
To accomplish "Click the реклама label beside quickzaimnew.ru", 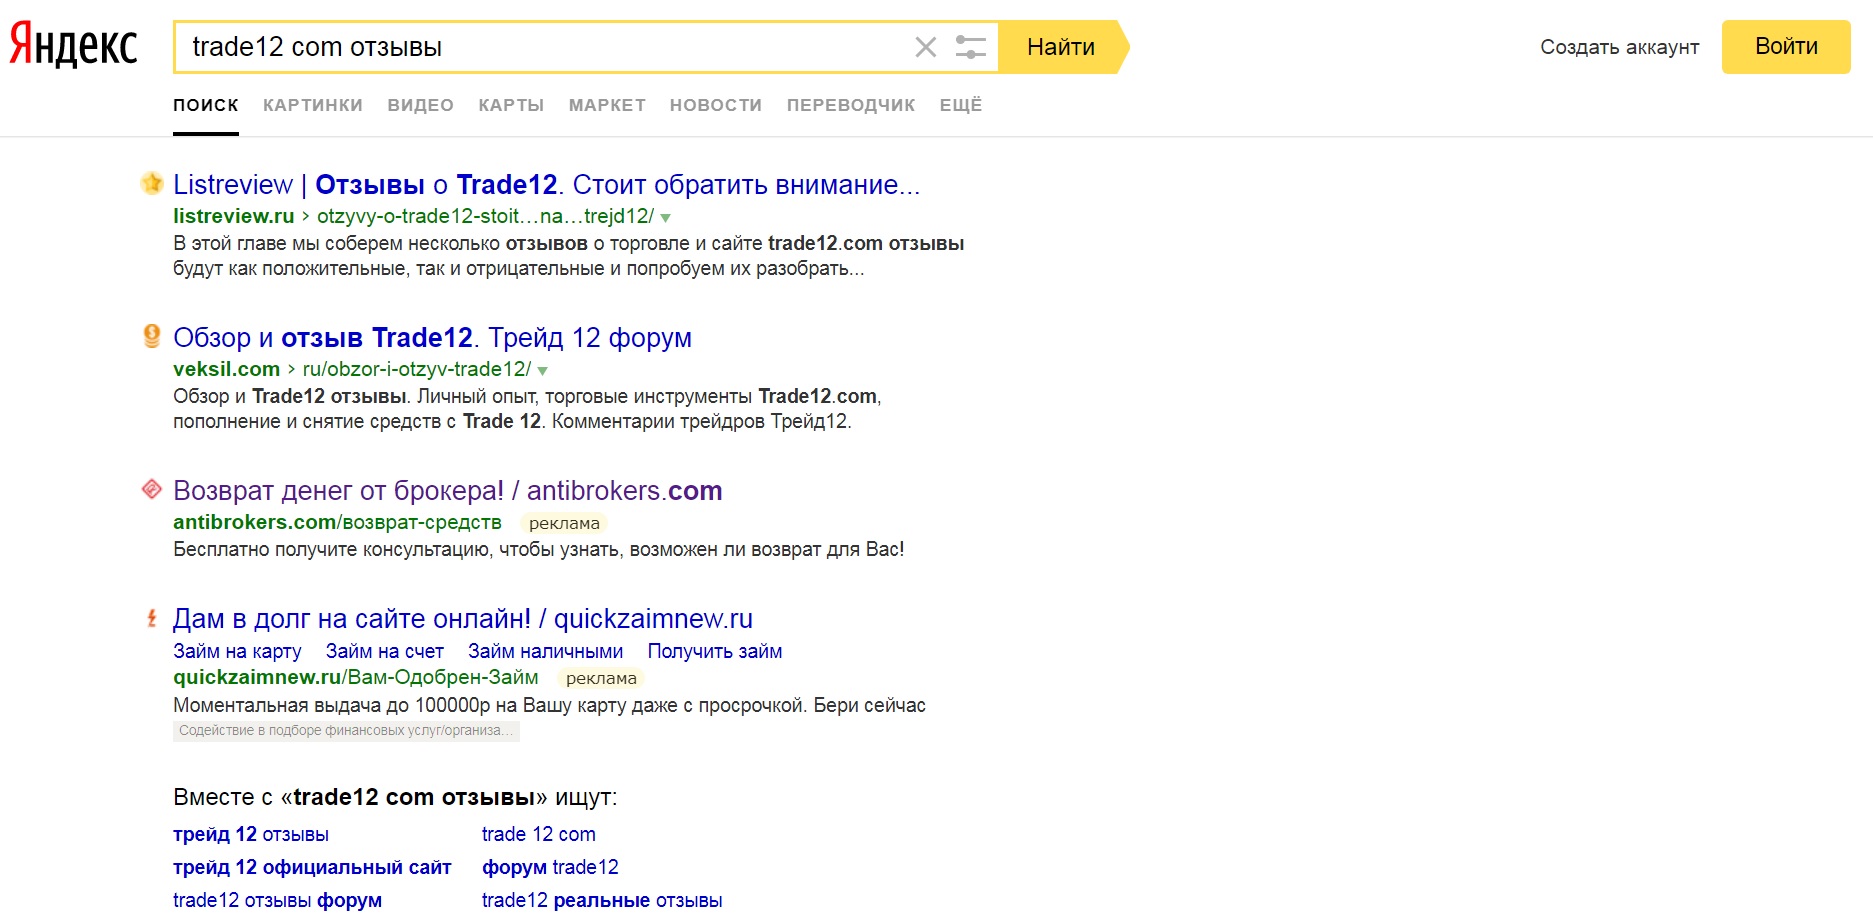I will pos(601,678).
